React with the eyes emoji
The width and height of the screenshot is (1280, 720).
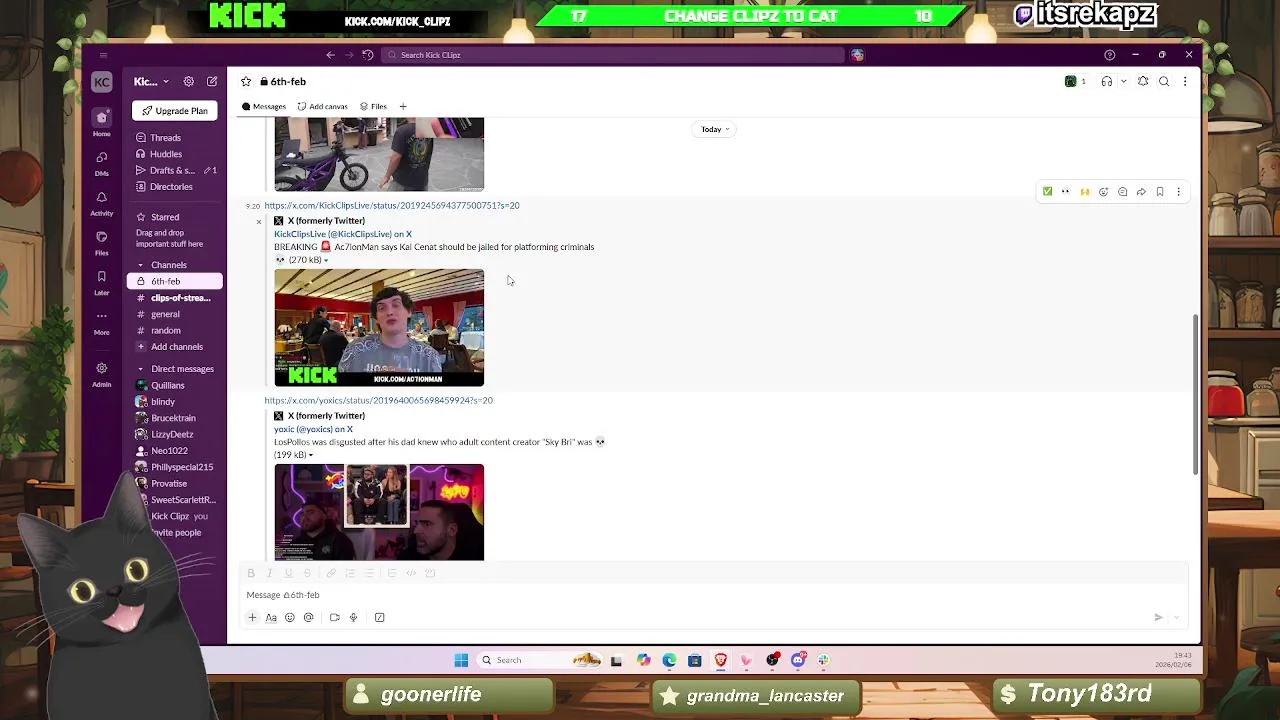(1066, 192)
